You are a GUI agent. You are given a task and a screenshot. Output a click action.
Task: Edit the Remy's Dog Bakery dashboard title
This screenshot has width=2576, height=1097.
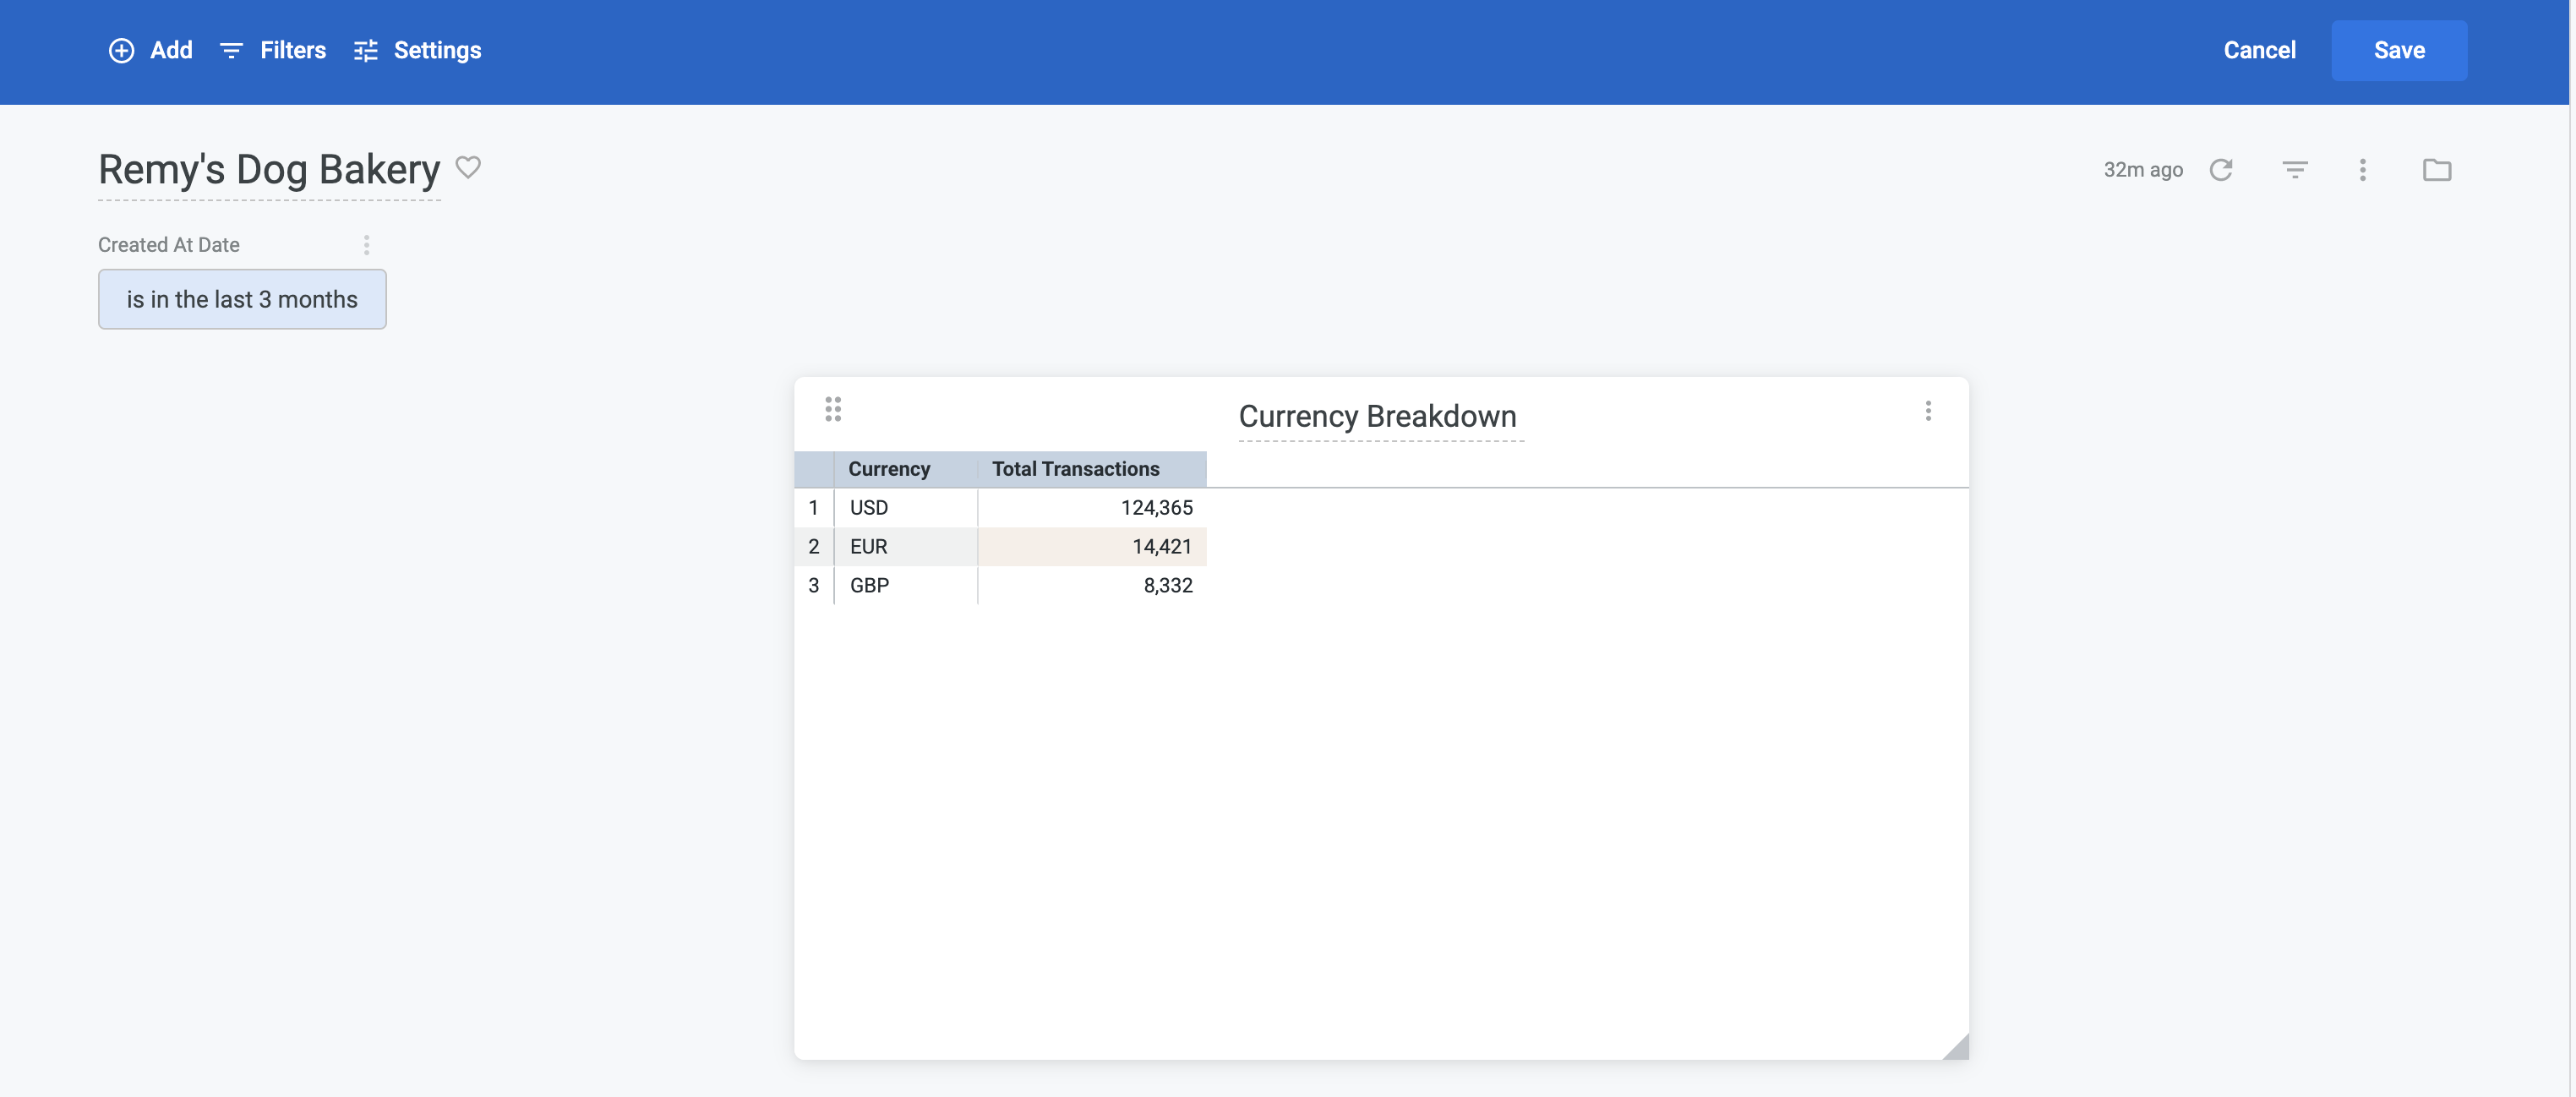click(269, 169)
